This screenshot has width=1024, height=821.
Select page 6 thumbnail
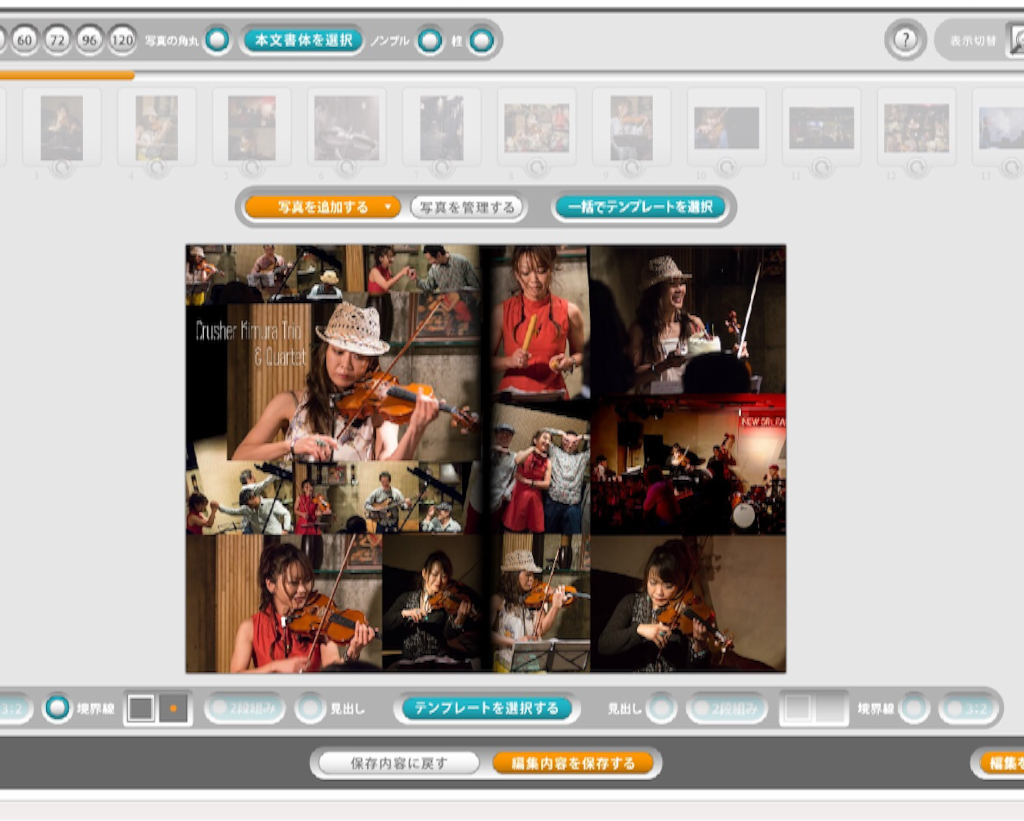click(x=347, y=128)
